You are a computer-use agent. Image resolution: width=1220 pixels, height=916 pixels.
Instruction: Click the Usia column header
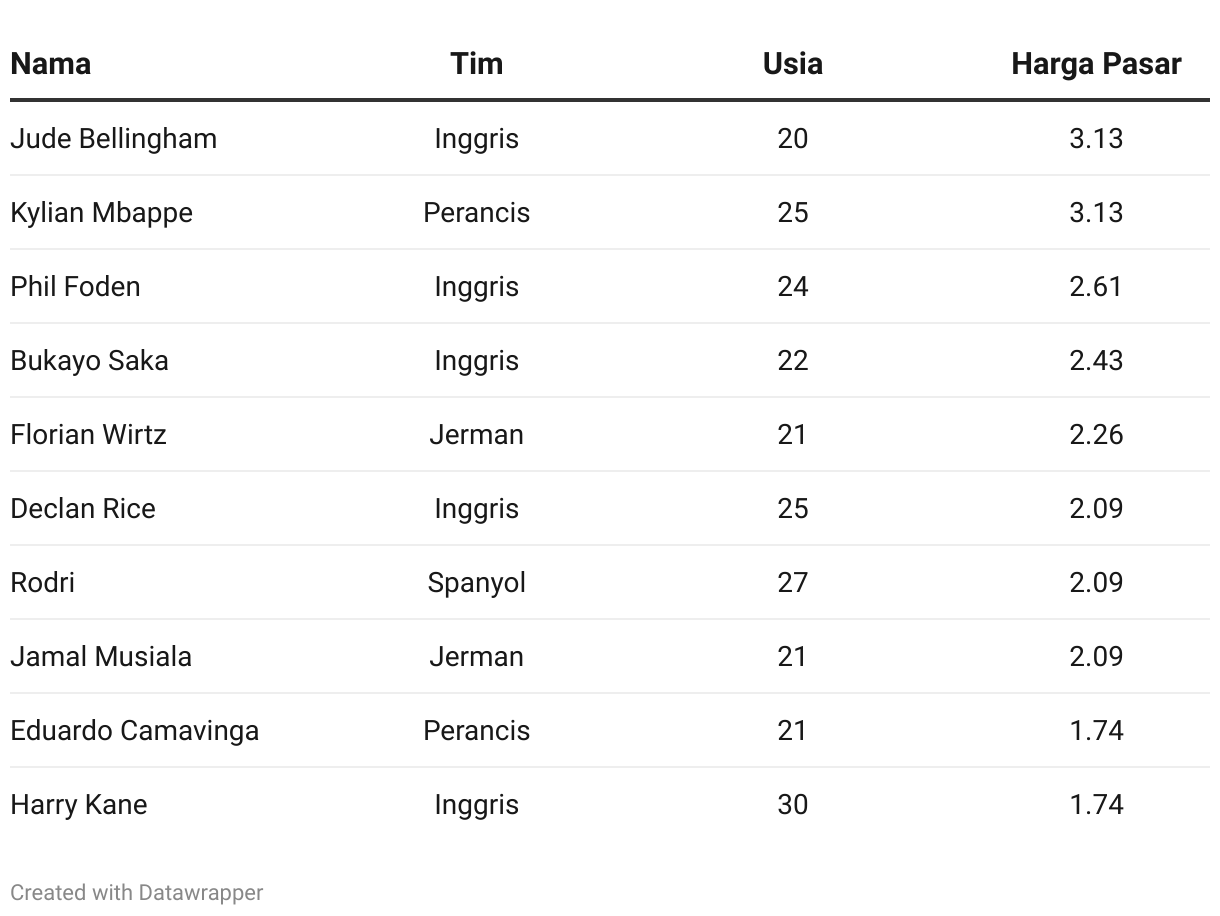[x=792, y=64]
